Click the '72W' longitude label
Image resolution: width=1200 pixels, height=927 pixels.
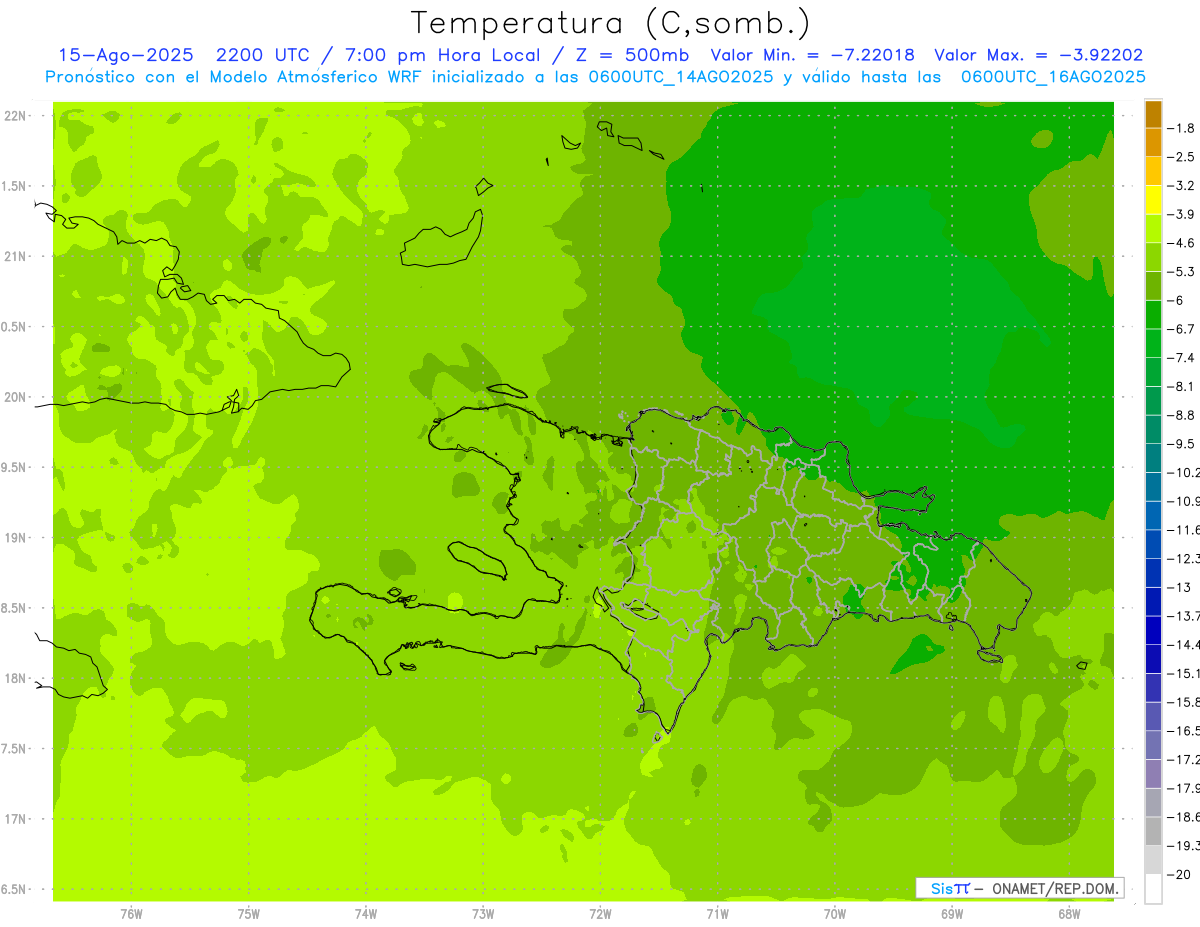(600, 914)
